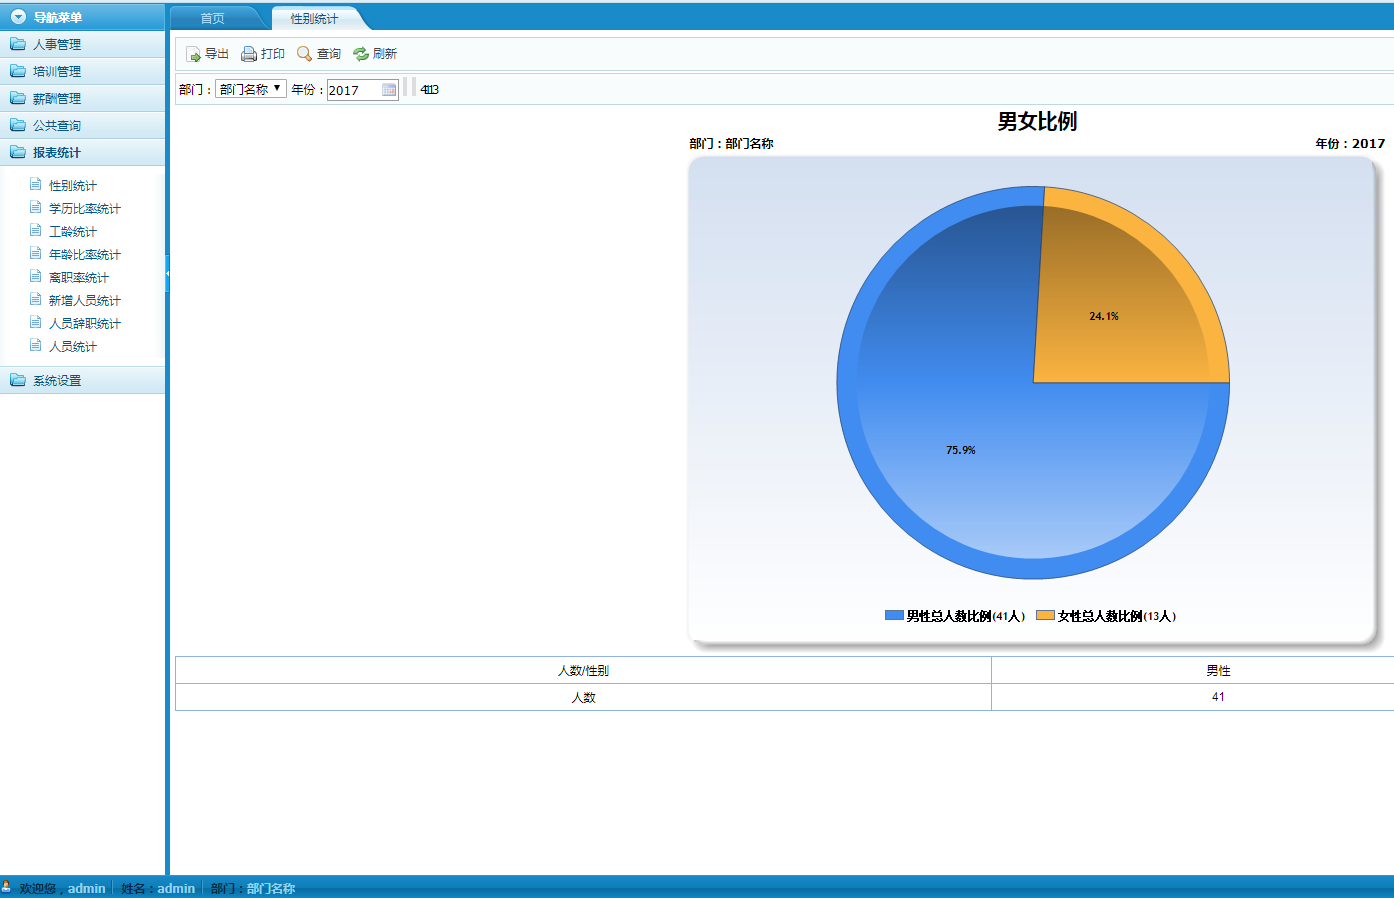Image resolution: width=1394 pixels, height=898 pixels.
Task: Click the document icon beside 工龄统计
Action: 36,231
